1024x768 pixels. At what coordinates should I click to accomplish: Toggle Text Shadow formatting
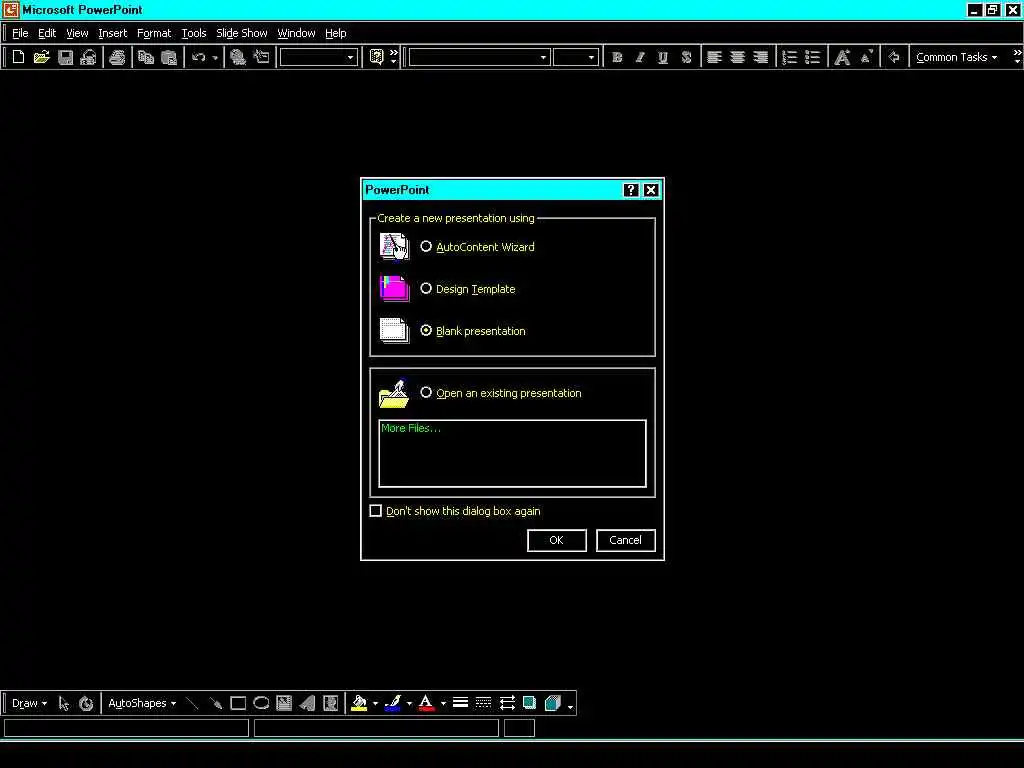click(686, 57)
